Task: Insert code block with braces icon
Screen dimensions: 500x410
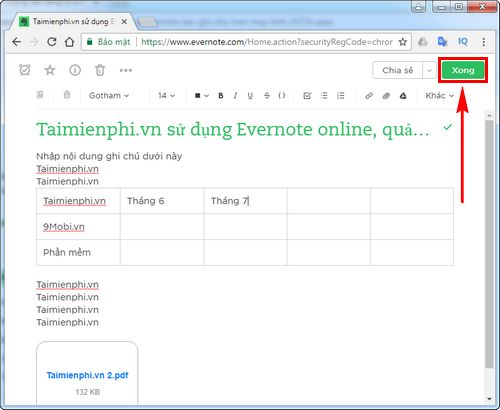Action: tap(282, 96)
